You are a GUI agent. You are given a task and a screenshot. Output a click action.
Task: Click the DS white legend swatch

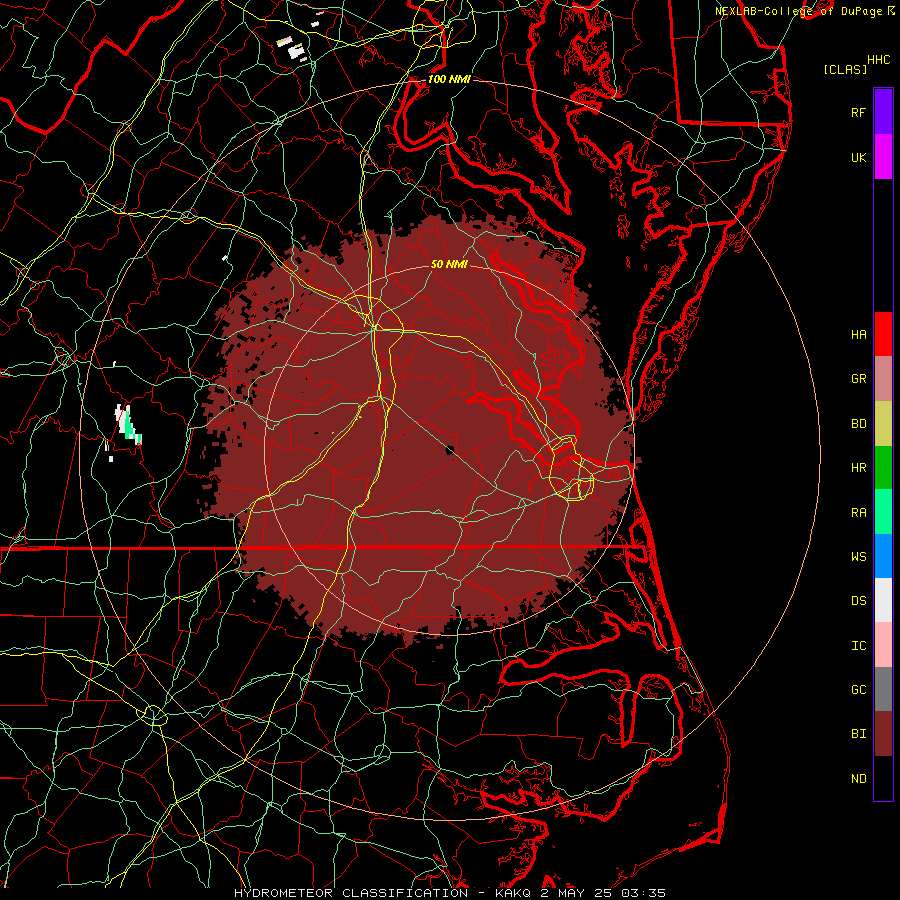[x=883, y=600]
